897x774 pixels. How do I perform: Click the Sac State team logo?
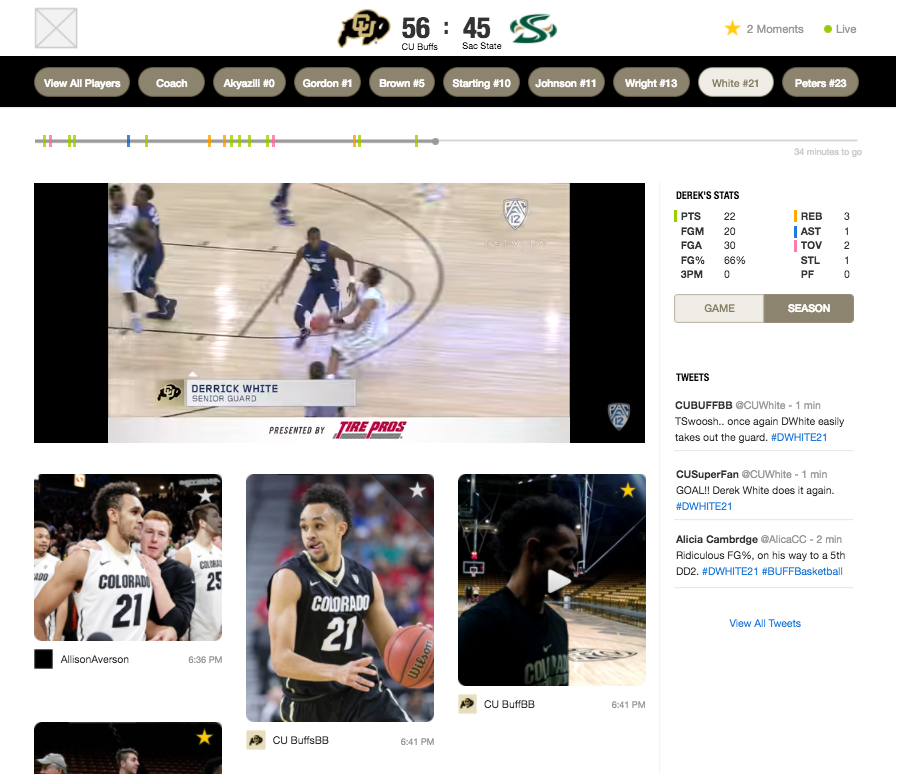pos(533,29)
